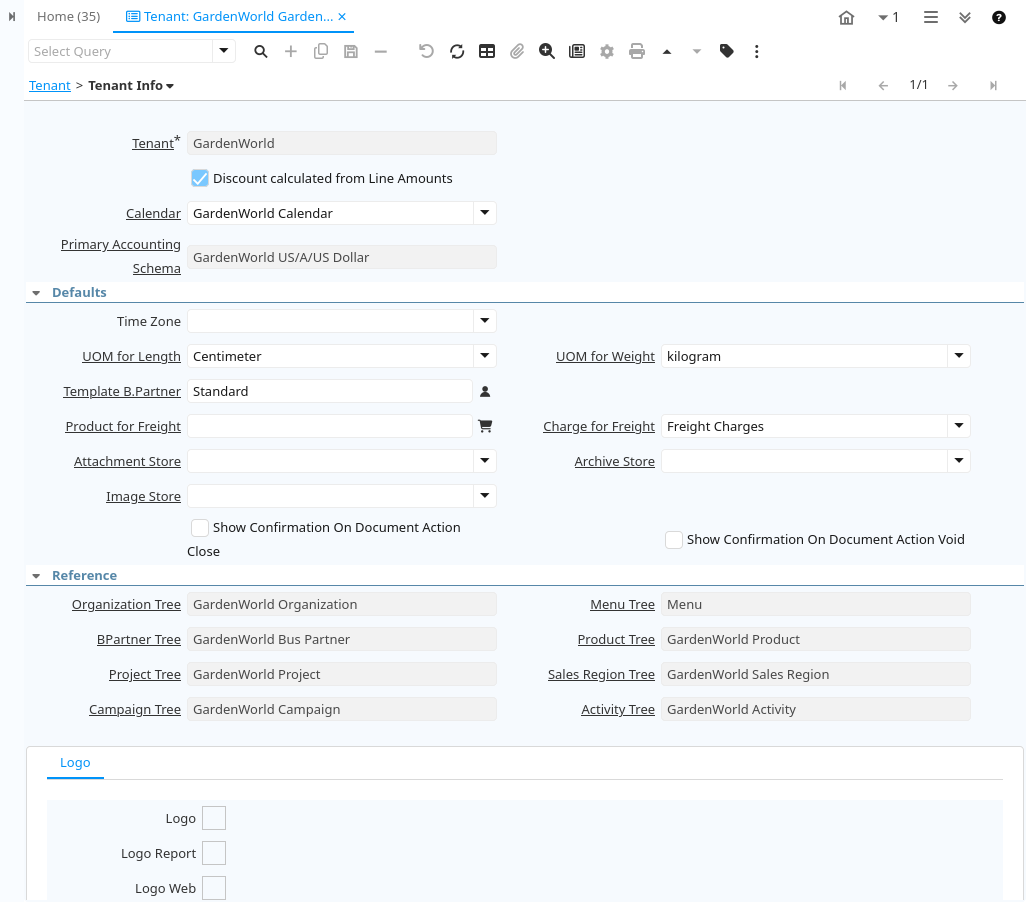Collapse the Reference section
The image size is (1026, 902).
37,576
